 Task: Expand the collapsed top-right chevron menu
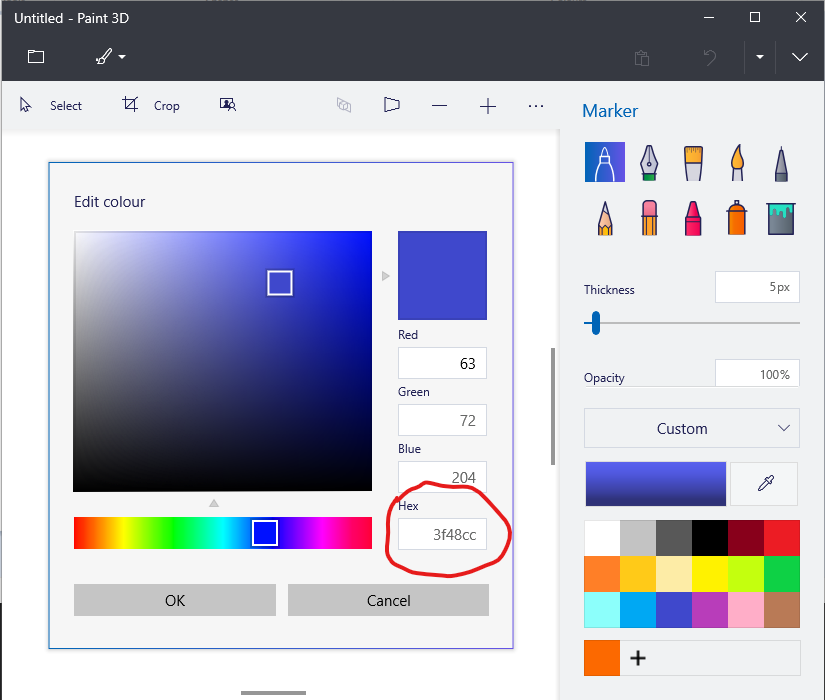[800, 57]
